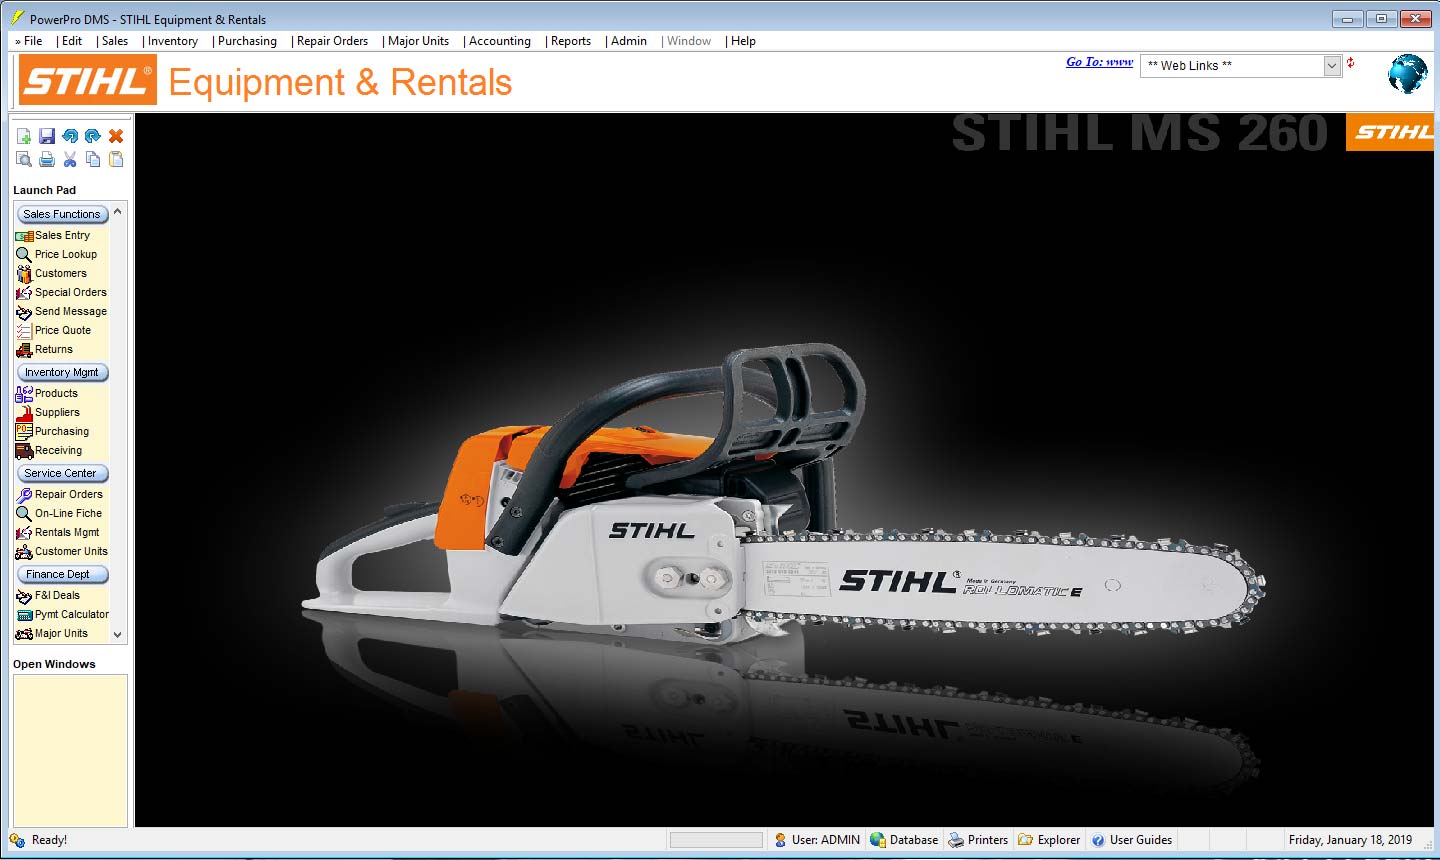Click the globe icon at top right
1440x860 pixels.
click(1407, 74)
